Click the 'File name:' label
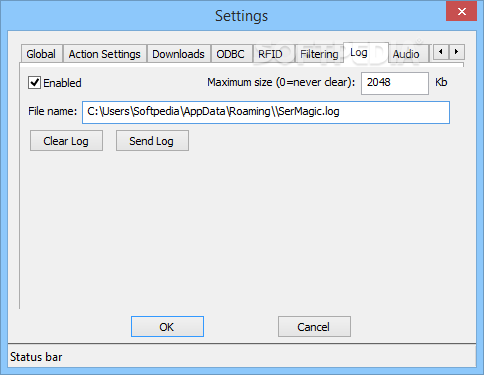Viewport: 484px width, 375px height. tap(52, 111)
